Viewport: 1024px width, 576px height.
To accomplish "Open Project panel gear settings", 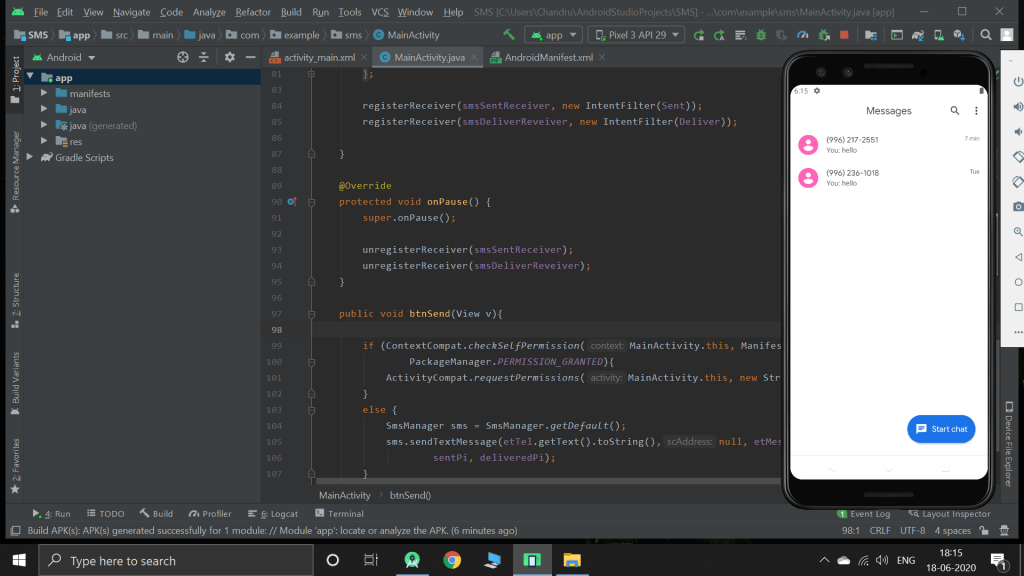I will point(229,58).
